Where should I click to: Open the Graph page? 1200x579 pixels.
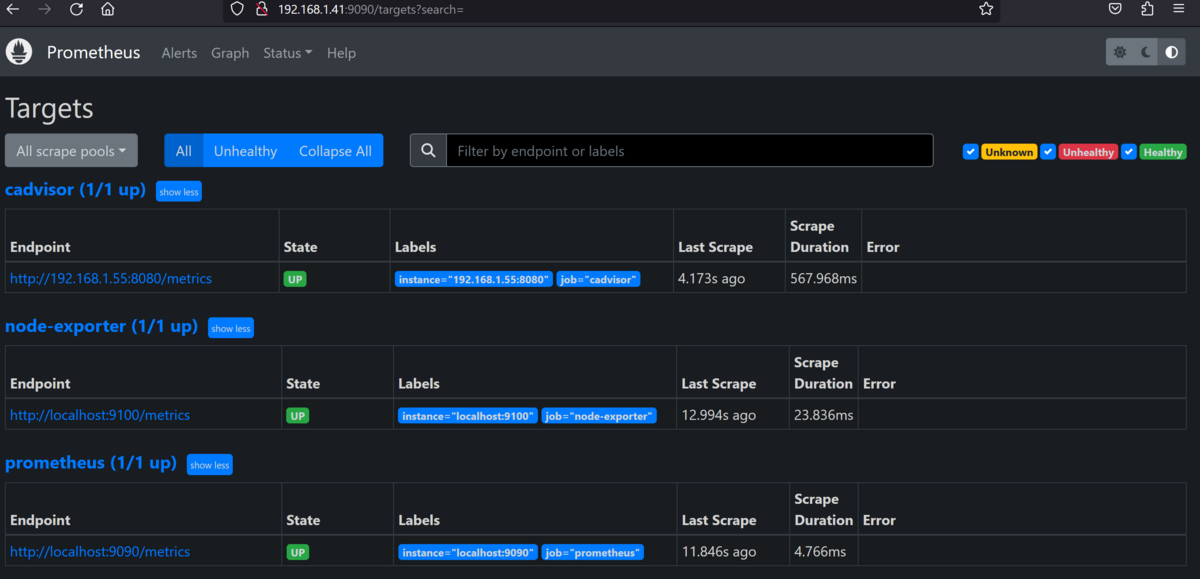click(x=230, y=53)
